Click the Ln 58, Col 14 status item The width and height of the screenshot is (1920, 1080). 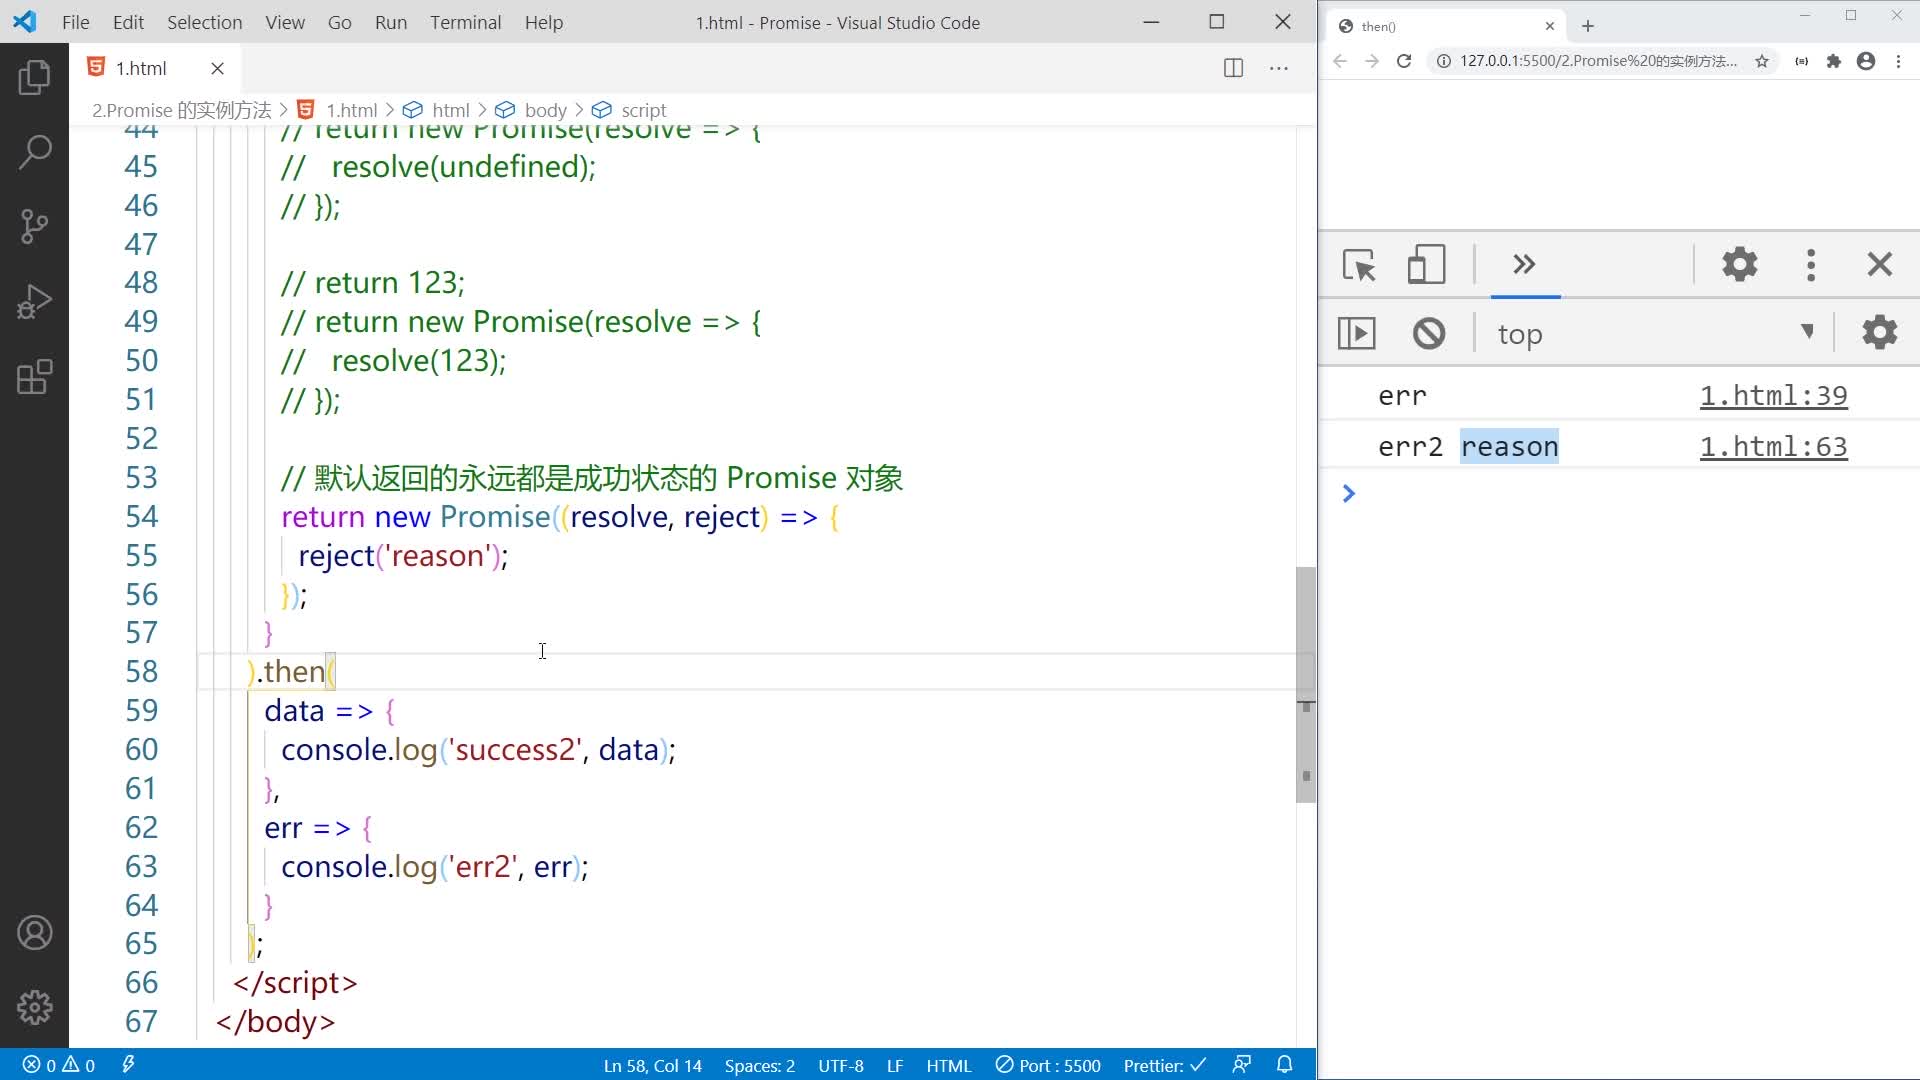pos(652,1065)
